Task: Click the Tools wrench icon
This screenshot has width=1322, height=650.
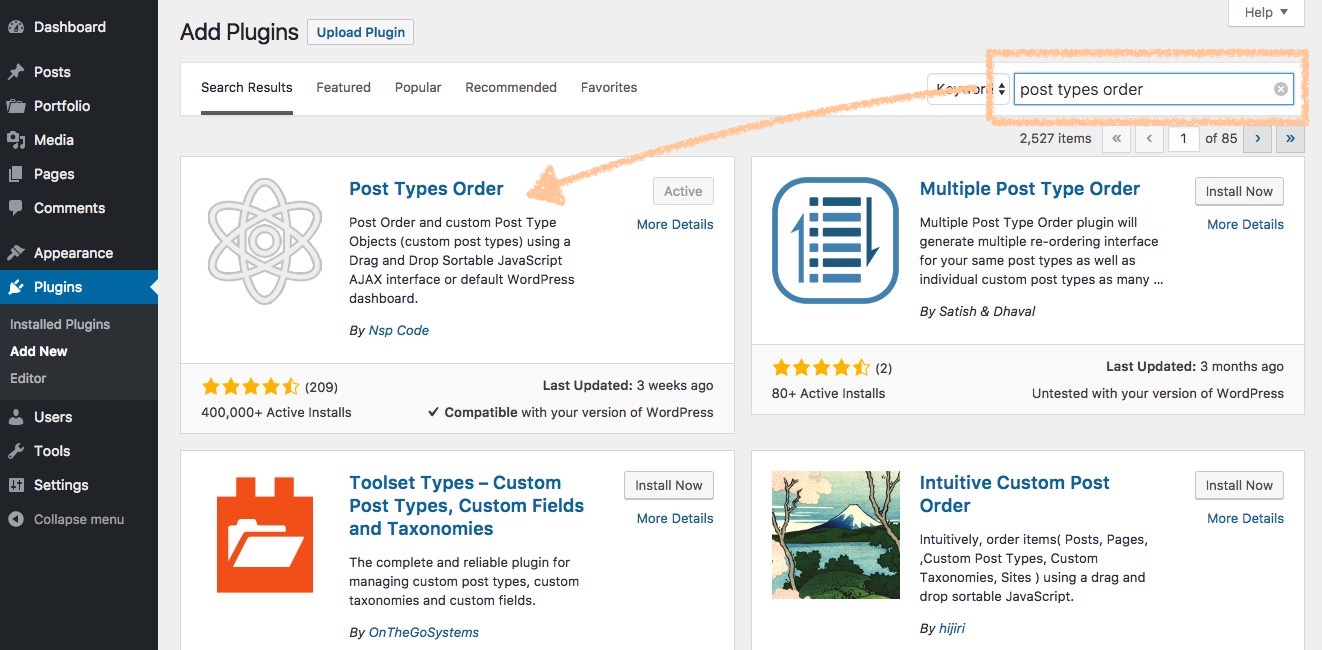Action: tap(16, 451)
